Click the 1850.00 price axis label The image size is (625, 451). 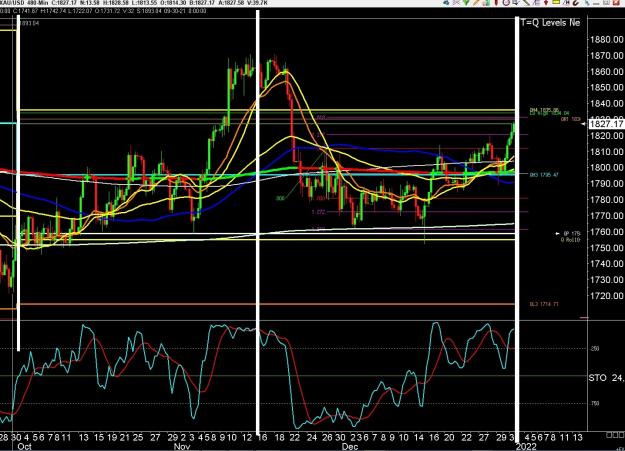tap(607, 87)
